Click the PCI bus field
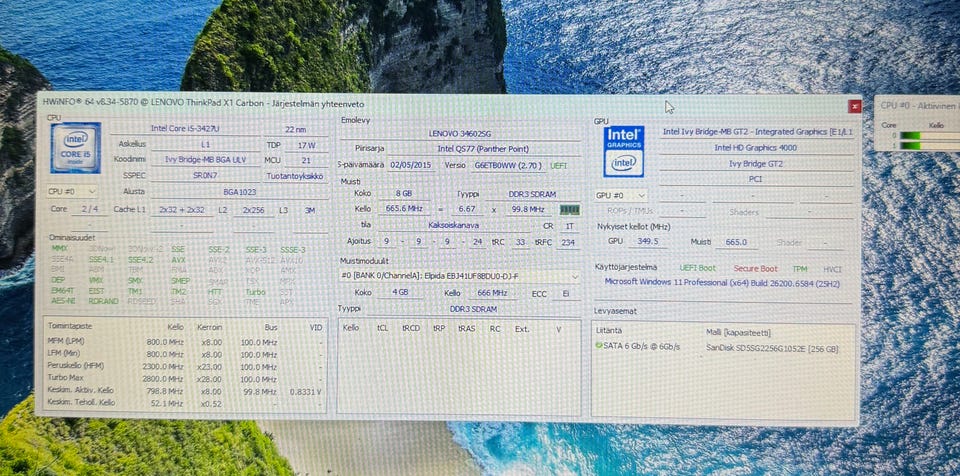The width and height of the screenshot is (960, 476). (x=756, y=179)
